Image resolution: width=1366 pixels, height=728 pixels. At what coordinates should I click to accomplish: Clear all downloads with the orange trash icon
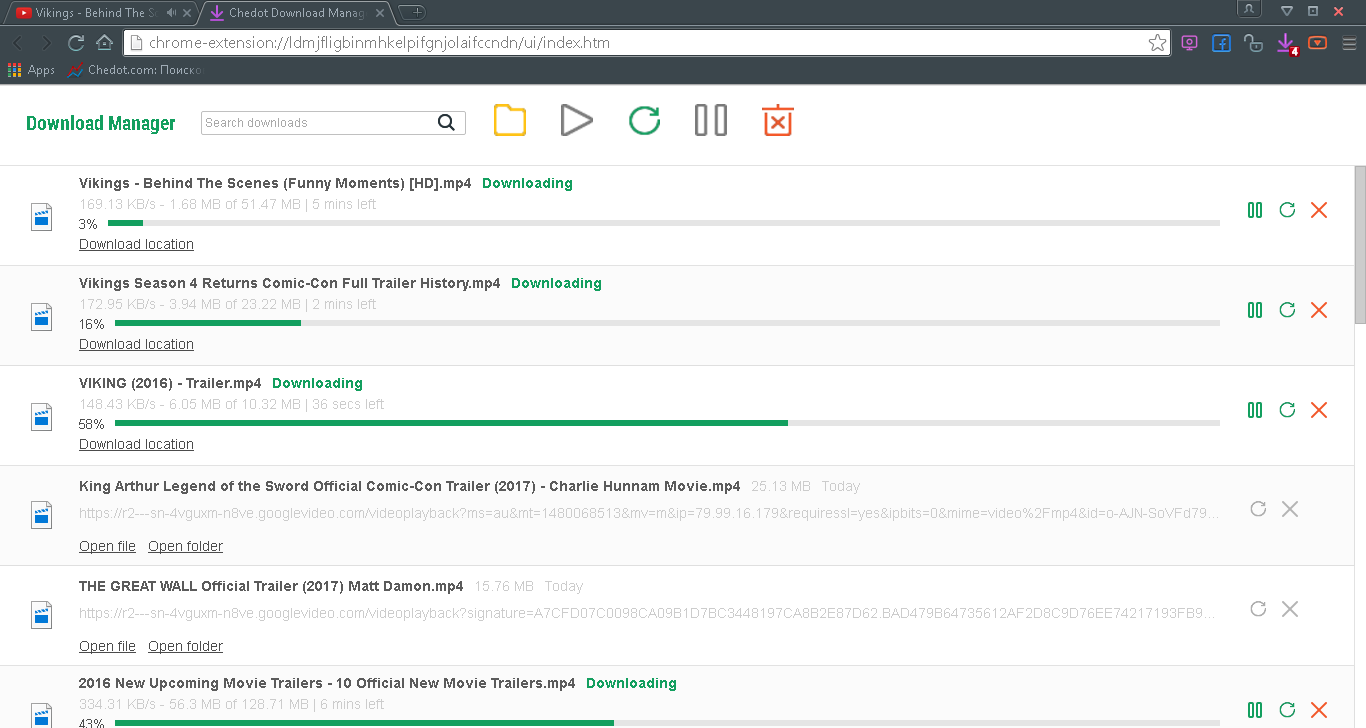(x=777, y=120)
